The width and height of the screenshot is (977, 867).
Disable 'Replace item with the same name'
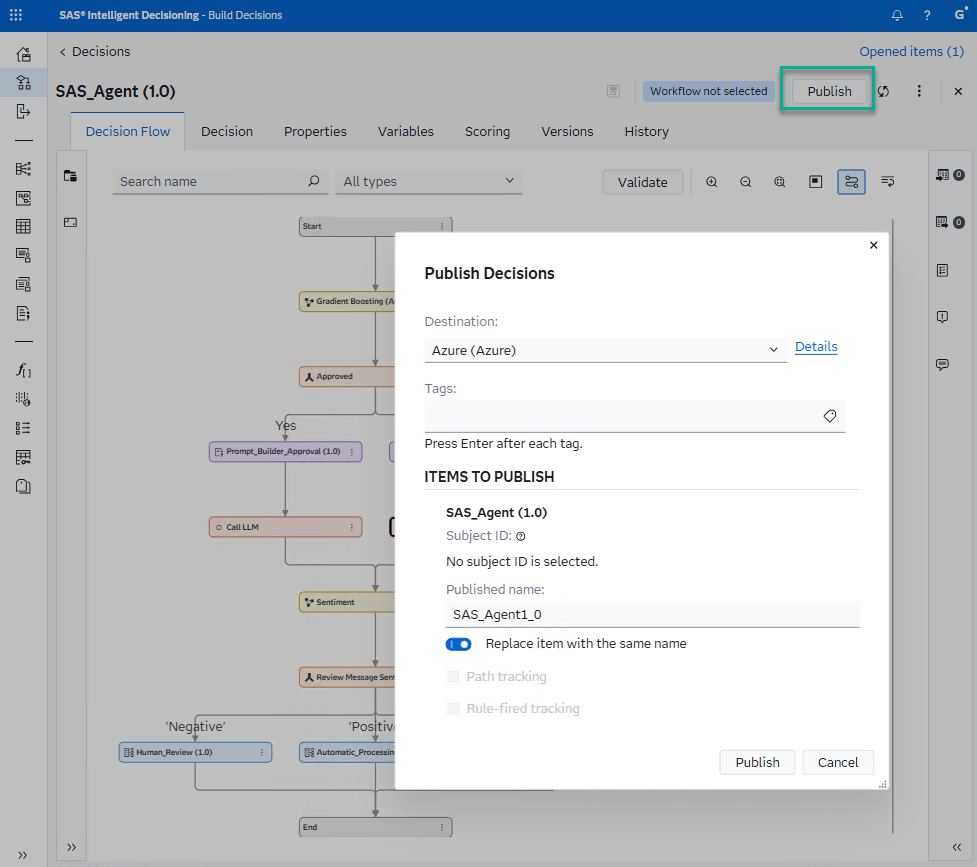pyautogui.click(x=458, y=644)
